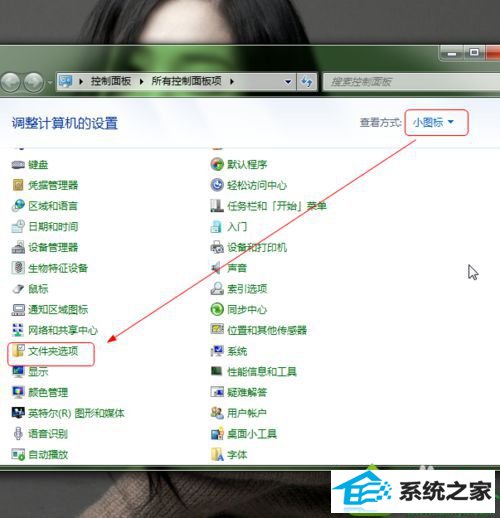
Task: Click the System (系统) computer icon
Action: 217,351
